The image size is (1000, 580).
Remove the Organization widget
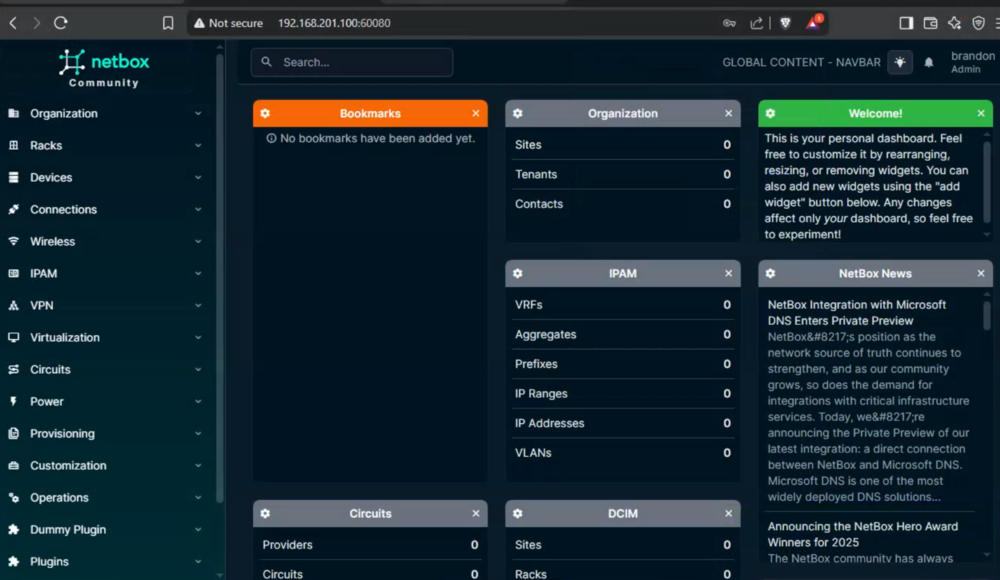[x=728, y=114]
